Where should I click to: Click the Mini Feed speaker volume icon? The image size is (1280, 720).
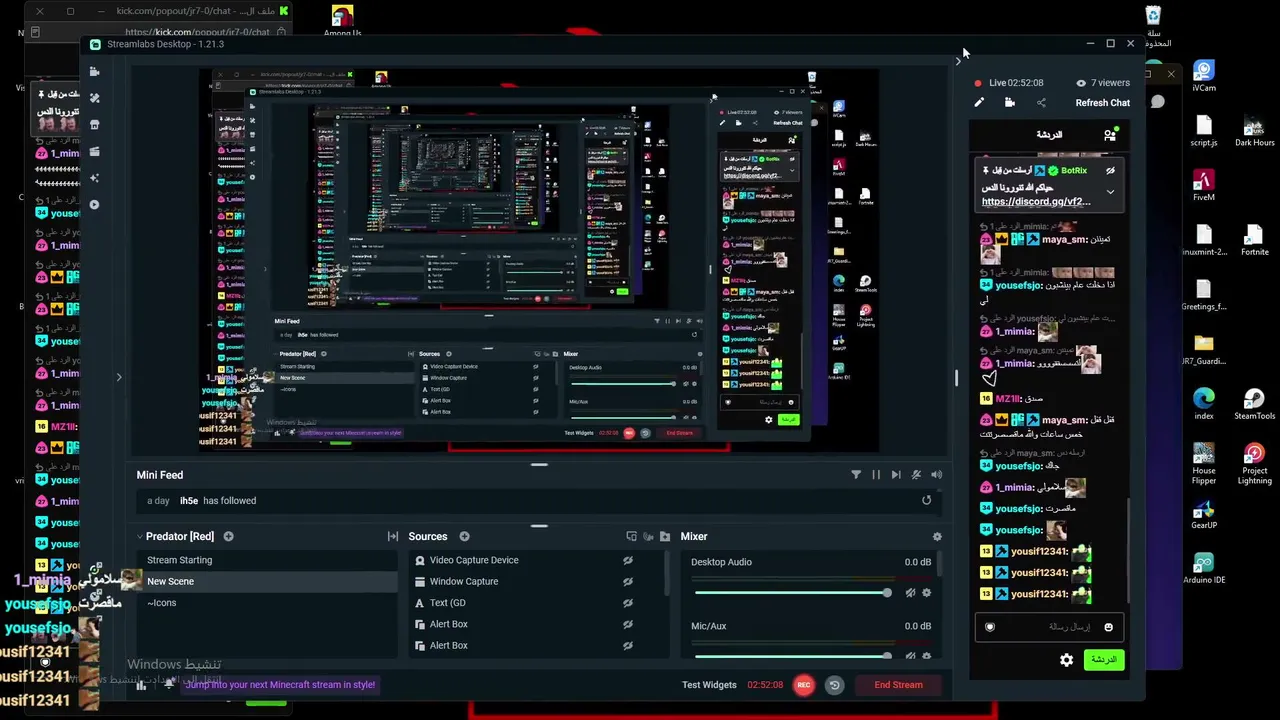point(936,475)
